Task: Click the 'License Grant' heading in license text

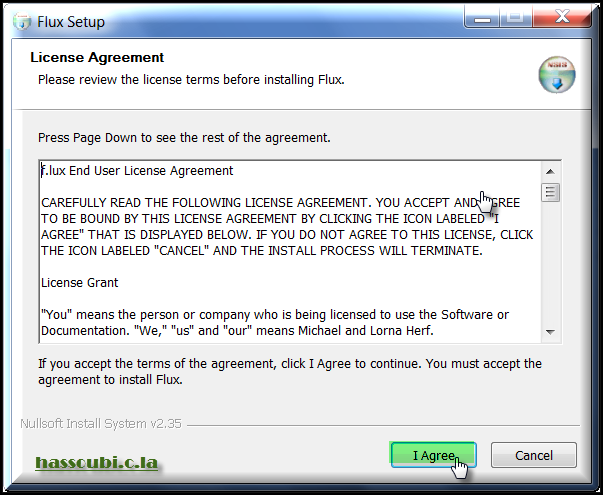Action: [x=80, y=283]
